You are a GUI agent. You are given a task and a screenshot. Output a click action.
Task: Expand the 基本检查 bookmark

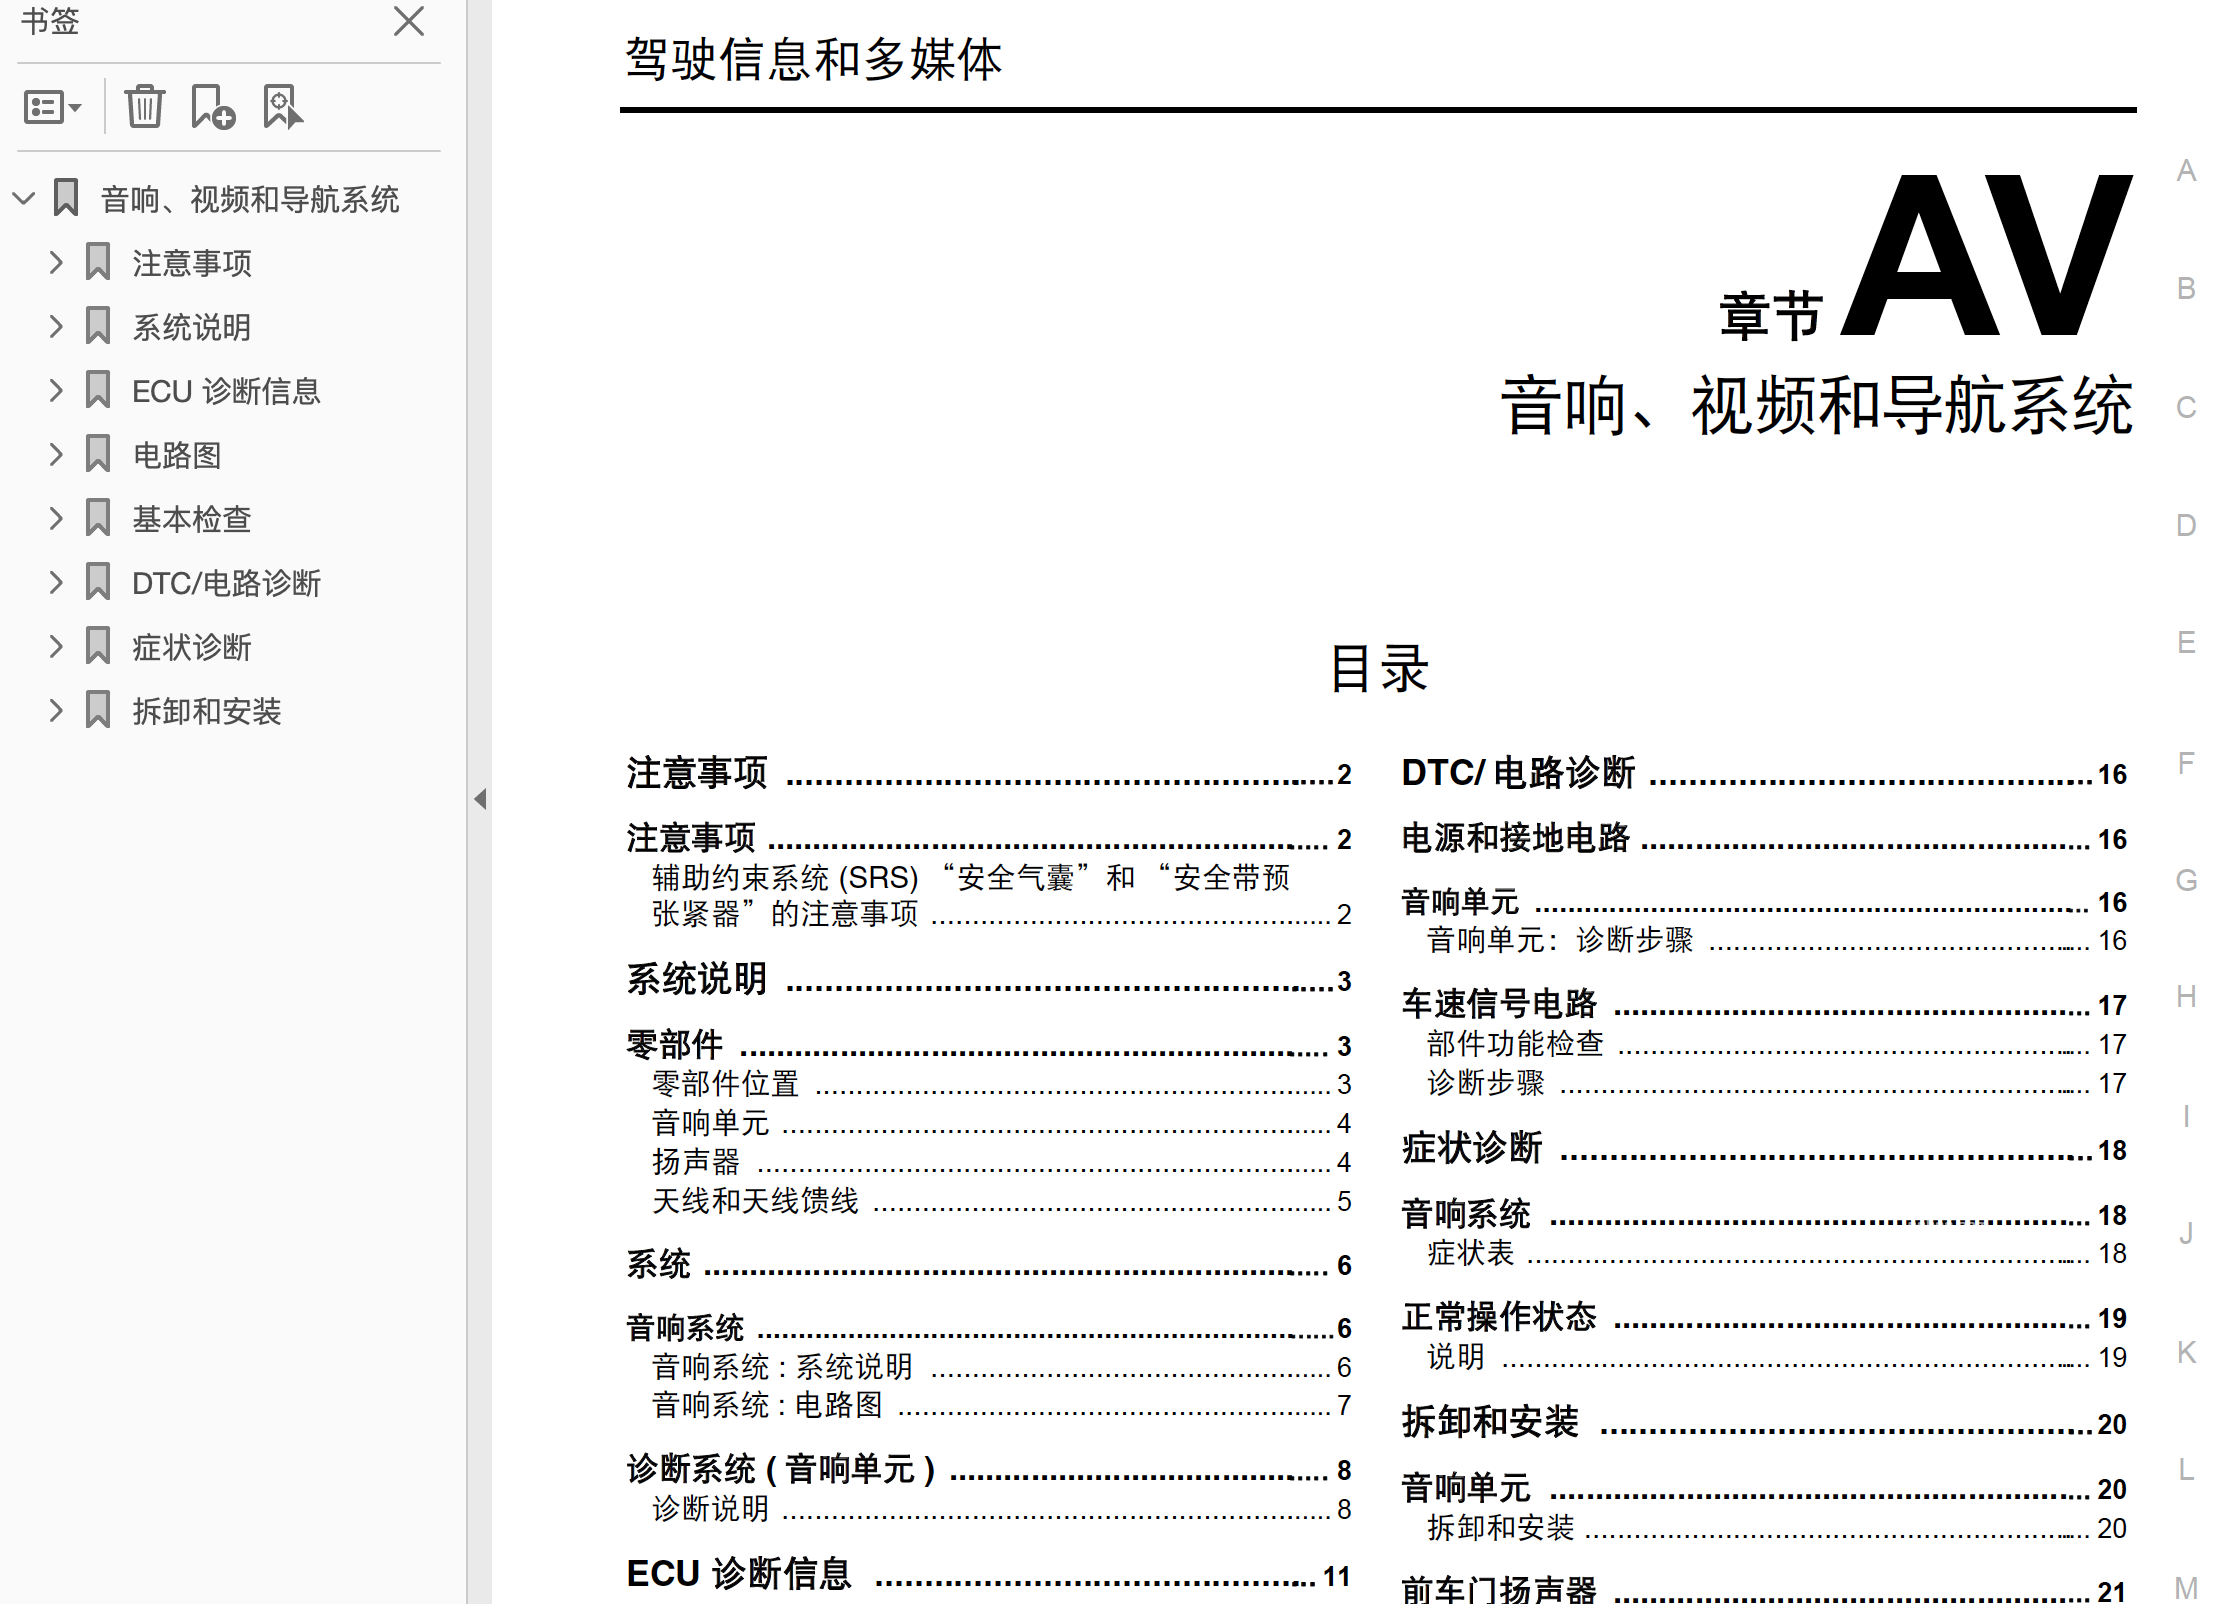pyautogui.click(x=56, y=518)
